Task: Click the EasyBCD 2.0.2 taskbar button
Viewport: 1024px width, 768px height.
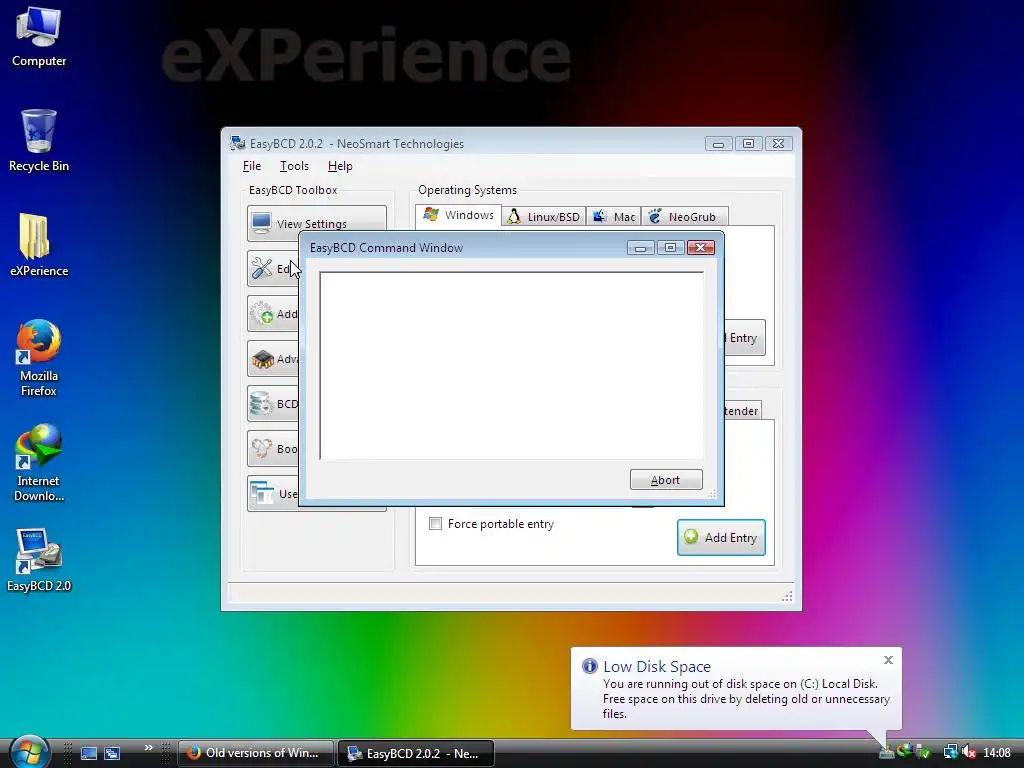Action: click(x=416, y=753)
